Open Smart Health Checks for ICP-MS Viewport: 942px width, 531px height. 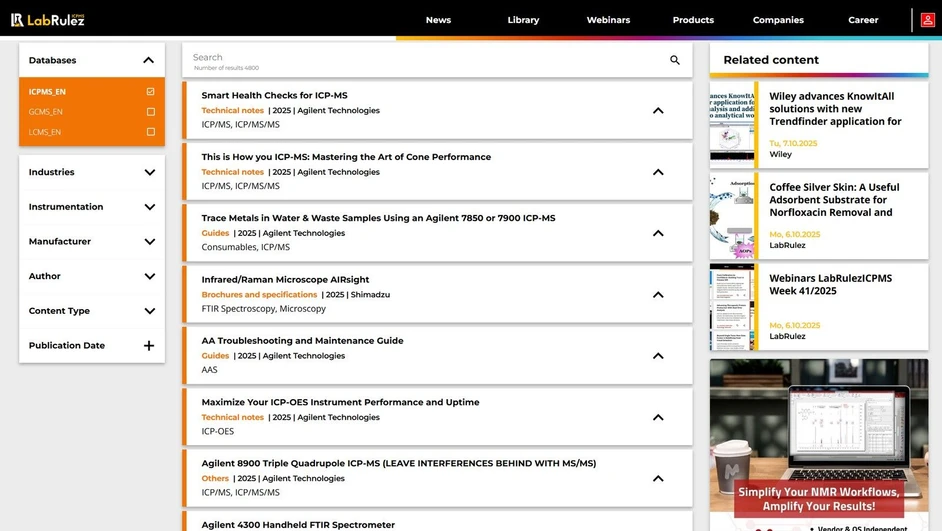(x=274, y=96)
